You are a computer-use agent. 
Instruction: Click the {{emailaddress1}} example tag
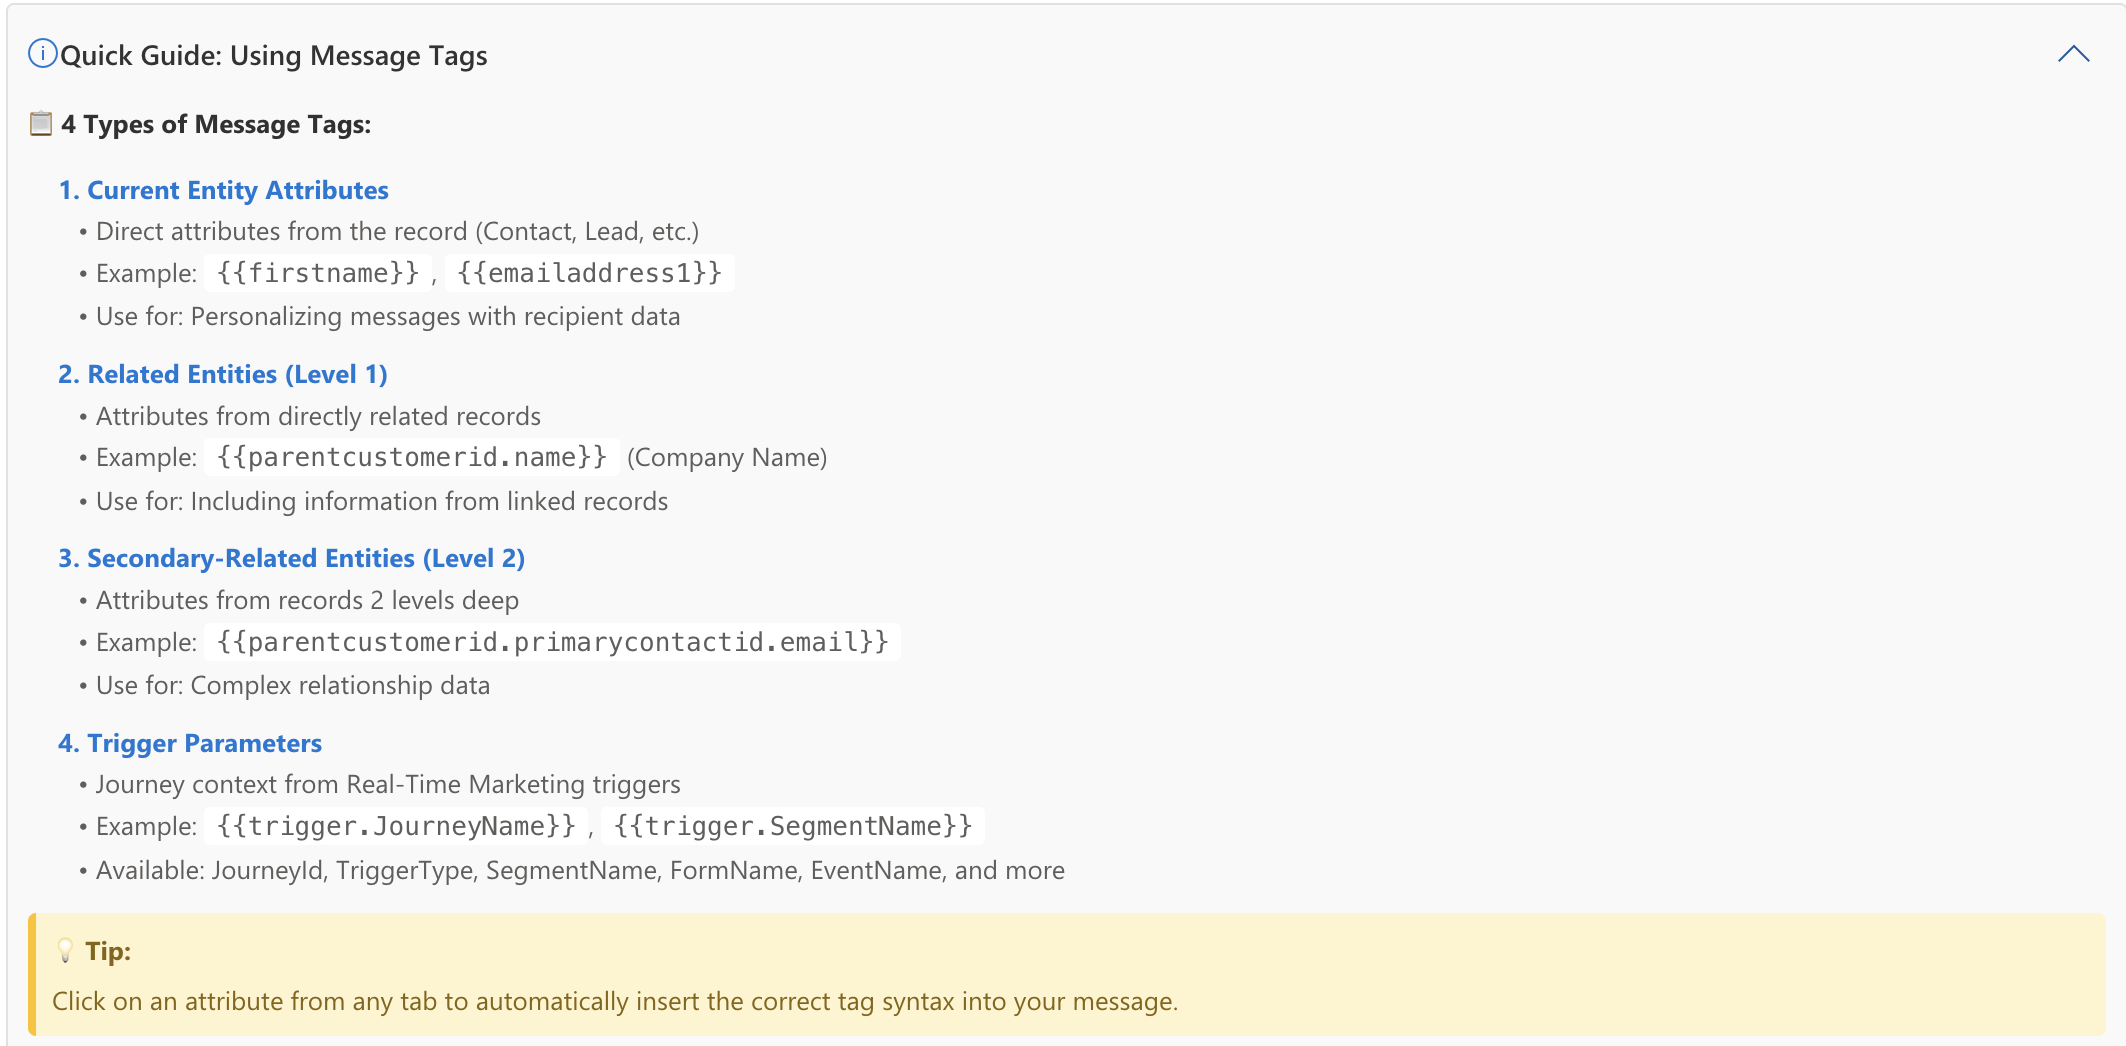coord(589,273)
